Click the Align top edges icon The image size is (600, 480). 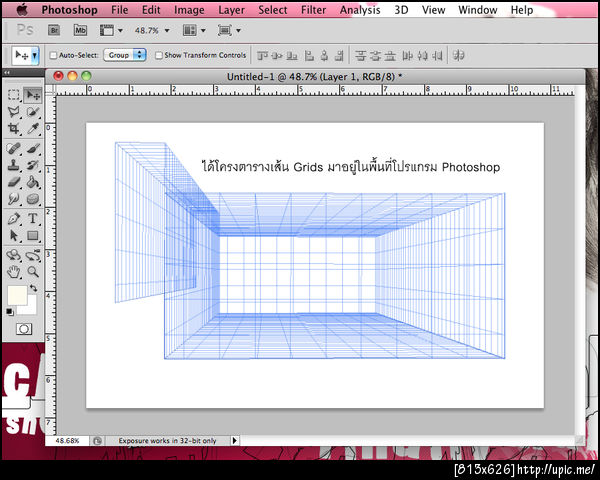point(262,56)
